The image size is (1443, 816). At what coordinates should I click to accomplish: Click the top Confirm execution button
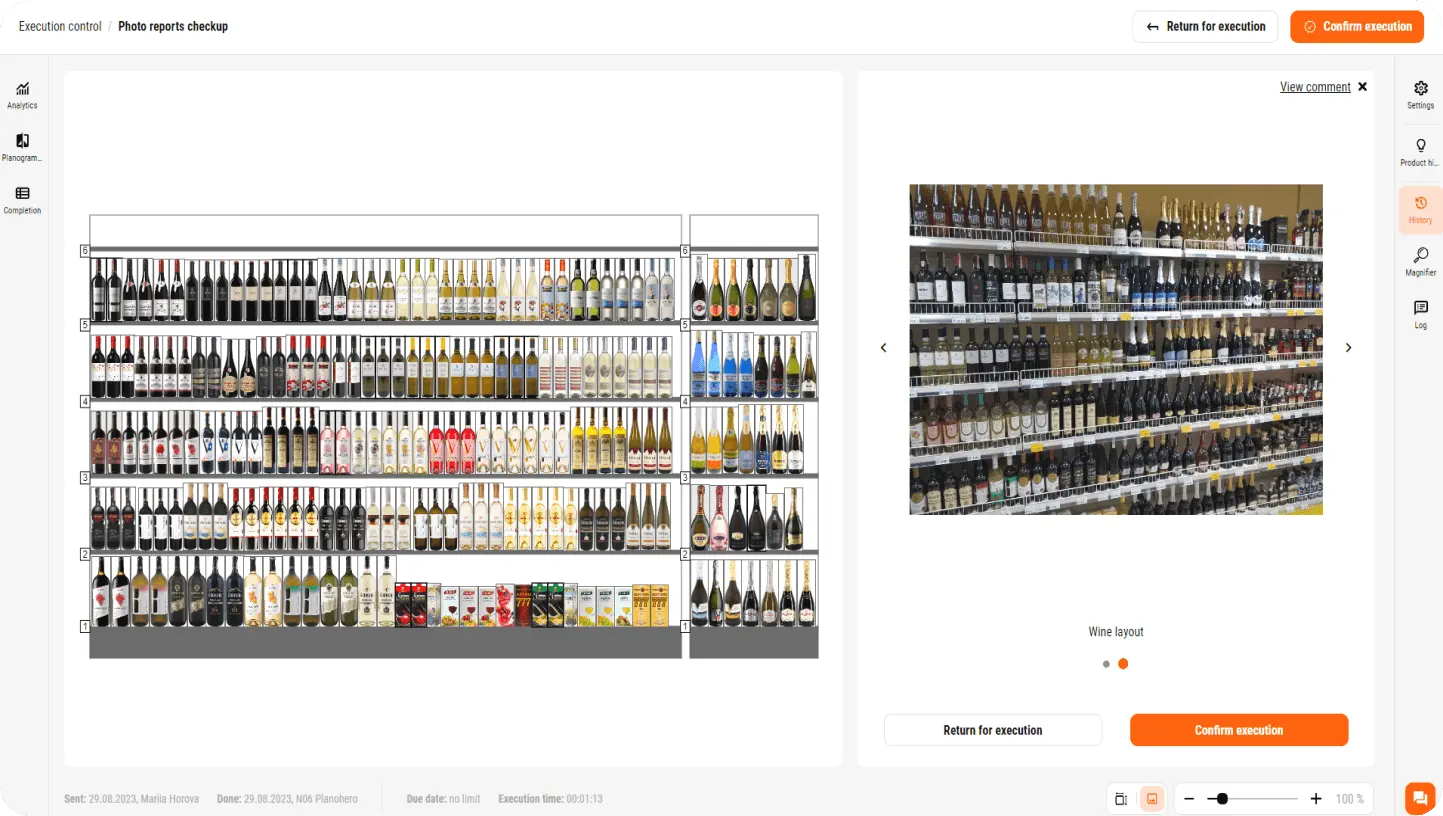1356,26
